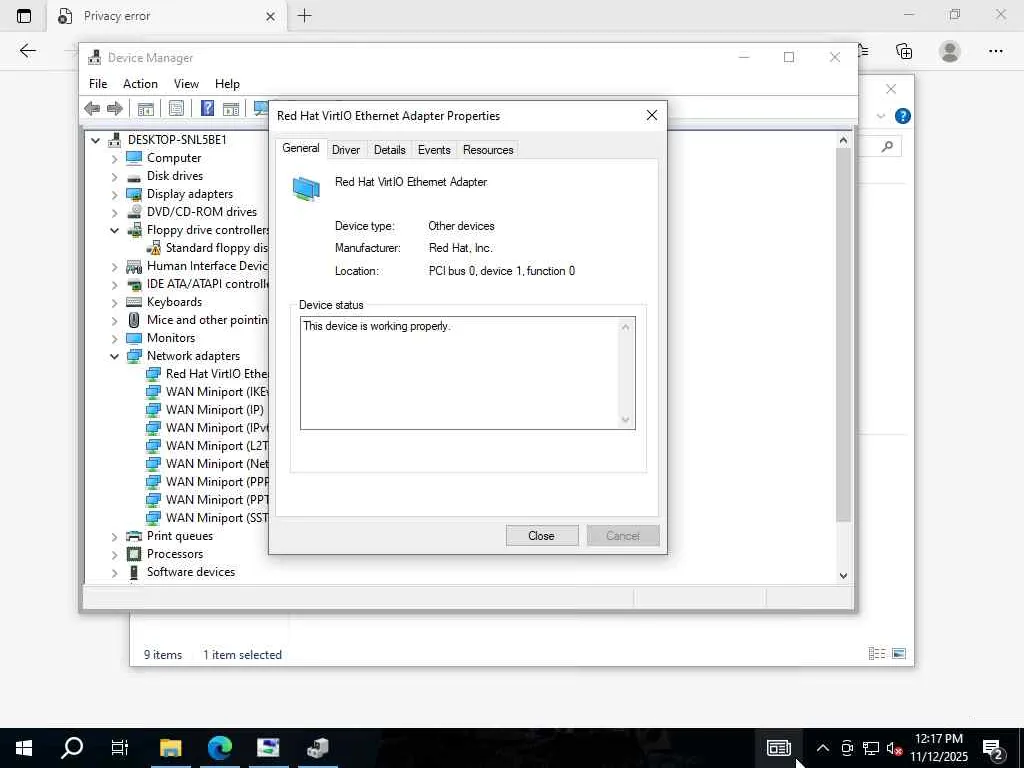Collapse the Floppy drive controllers category

coord(114,230)
